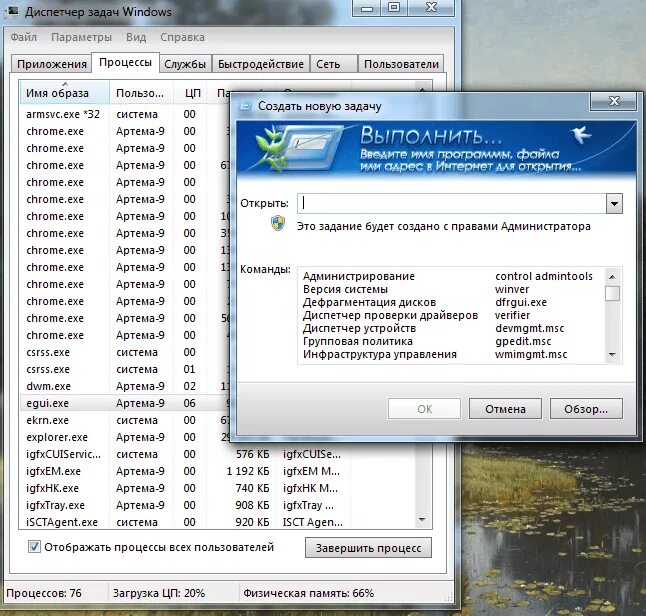This screenshot has height=616, width=646.
Task: Select the Версия системы command row
Action: click(x=452, y=289)
